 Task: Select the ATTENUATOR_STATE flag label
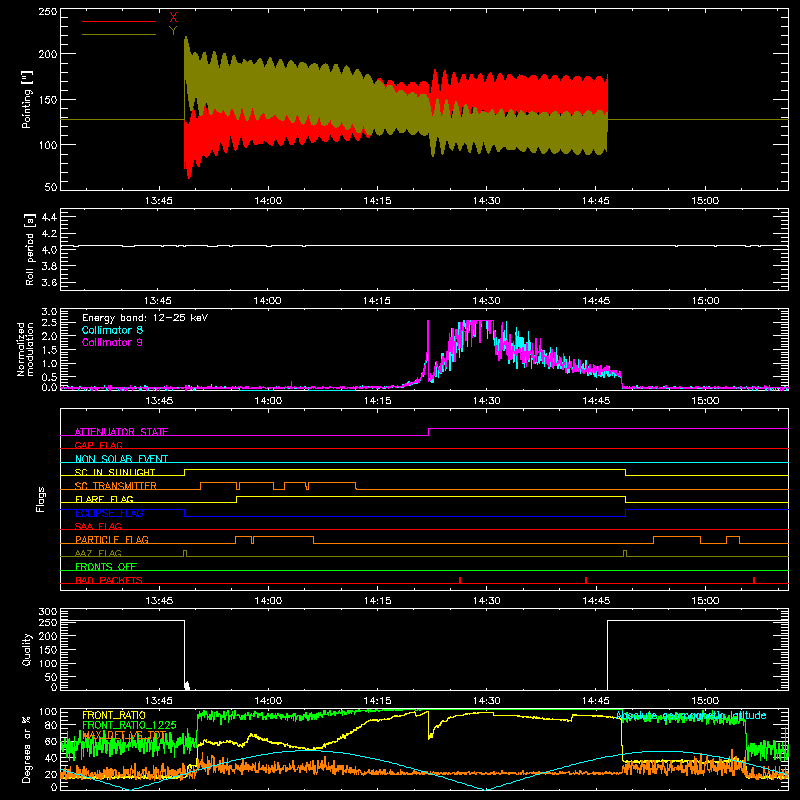121,432
